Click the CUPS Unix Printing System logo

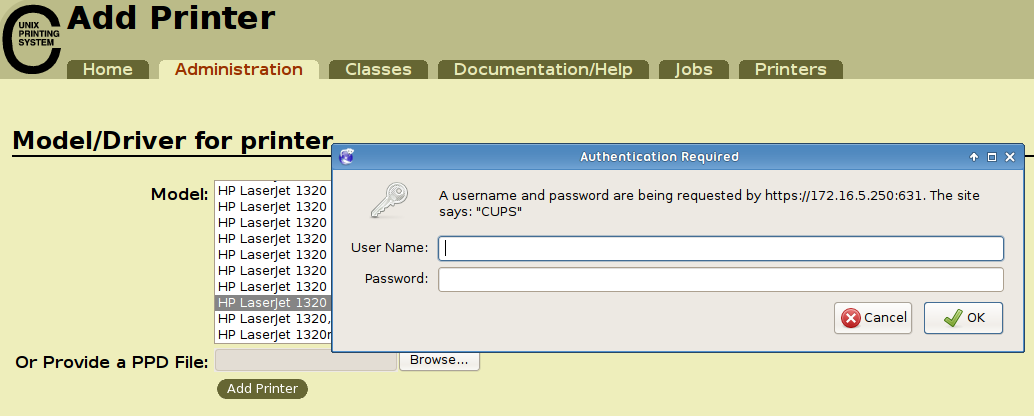point(32,38)
